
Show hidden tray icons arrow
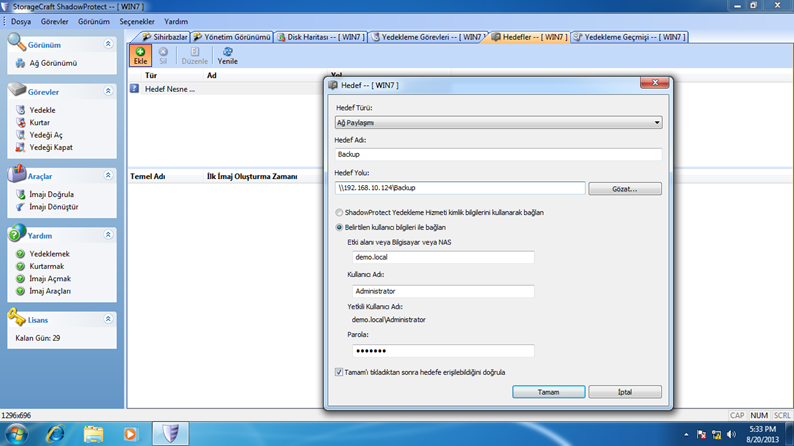(x=686, y=434)
